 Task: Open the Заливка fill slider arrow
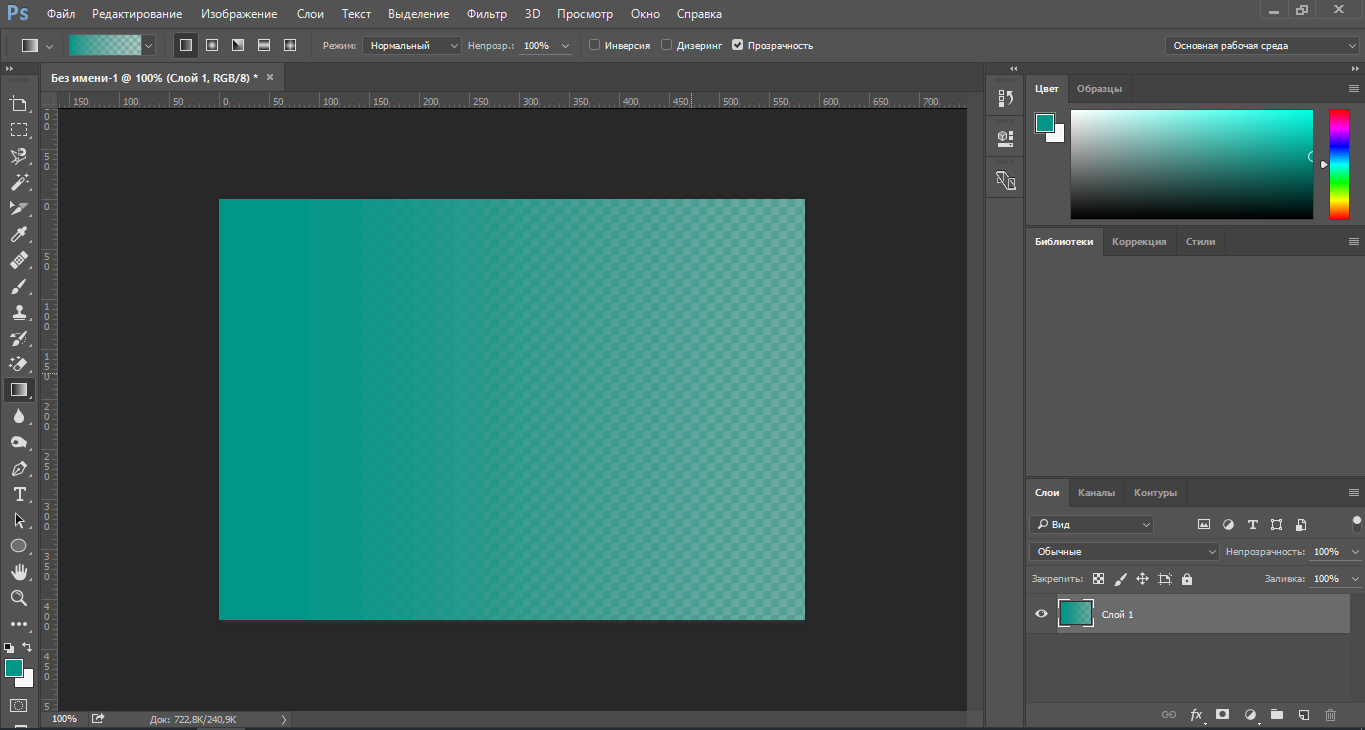click(1356, 579)
